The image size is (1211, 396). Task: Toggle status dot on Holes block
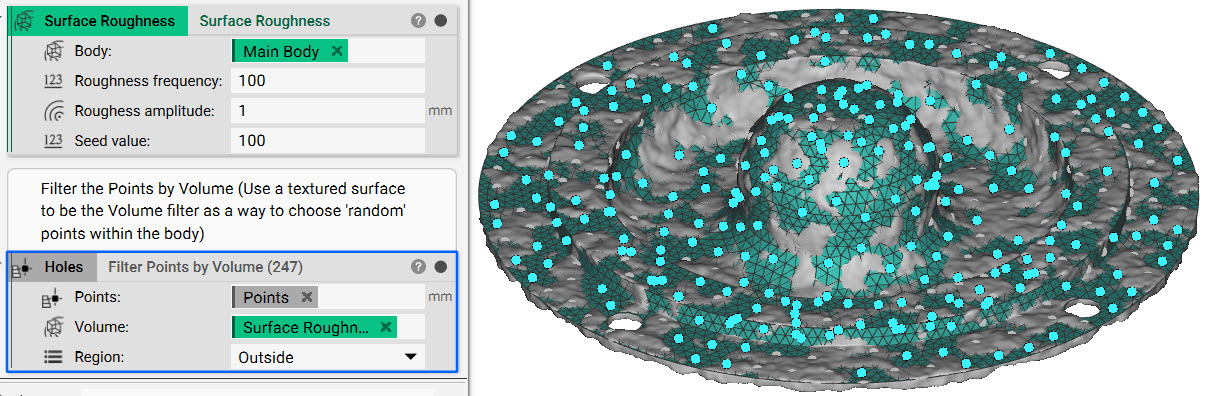coord(441,267)
